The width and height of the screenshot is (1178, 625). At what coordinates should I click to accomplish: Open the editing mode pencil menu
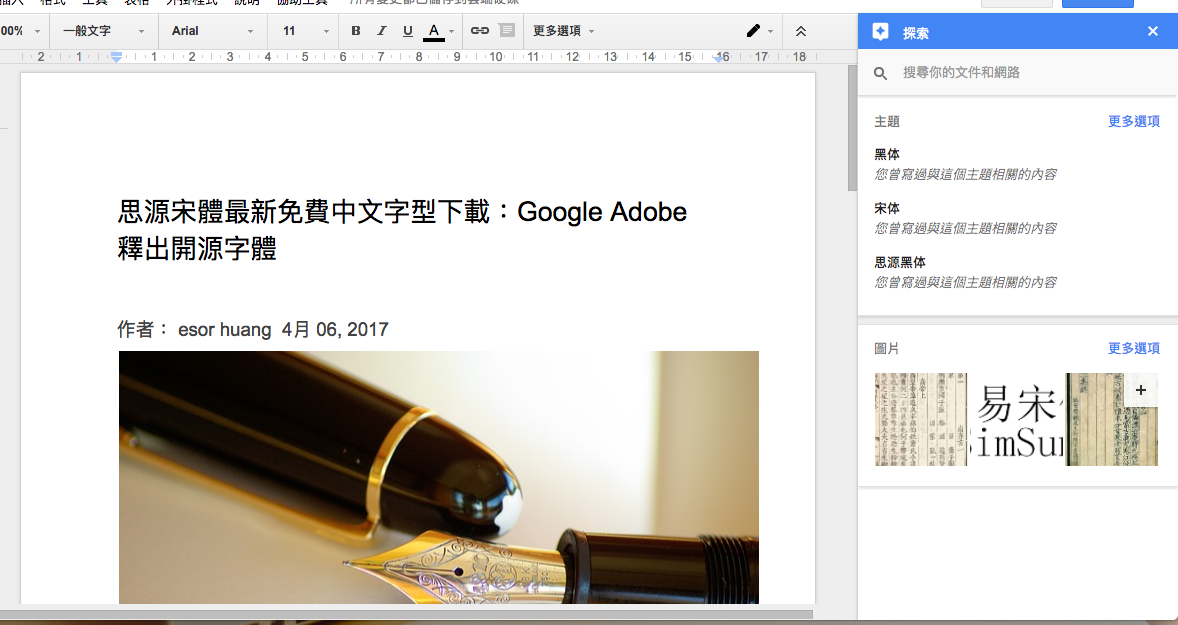click(x=753, y=31)
